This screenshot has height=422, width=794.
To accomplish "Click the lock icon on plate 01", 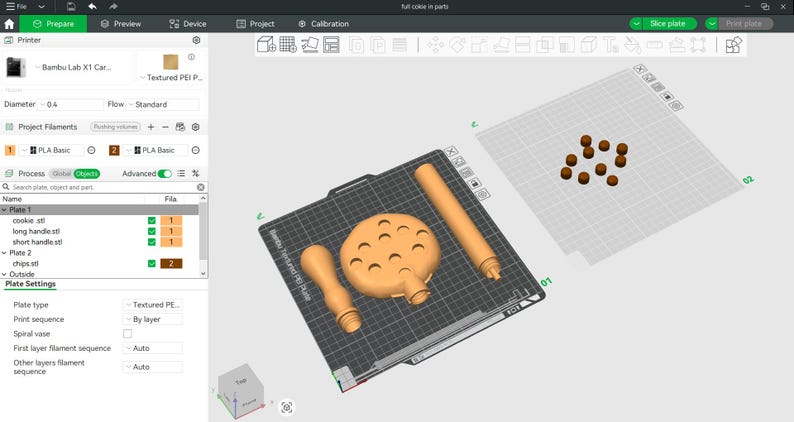I will [x=474, y=183].
